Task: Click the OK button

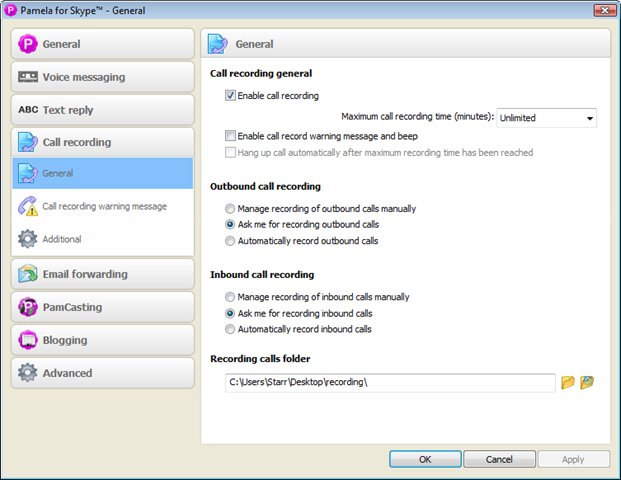Action: pyautogui.click(x=425, y=459)
